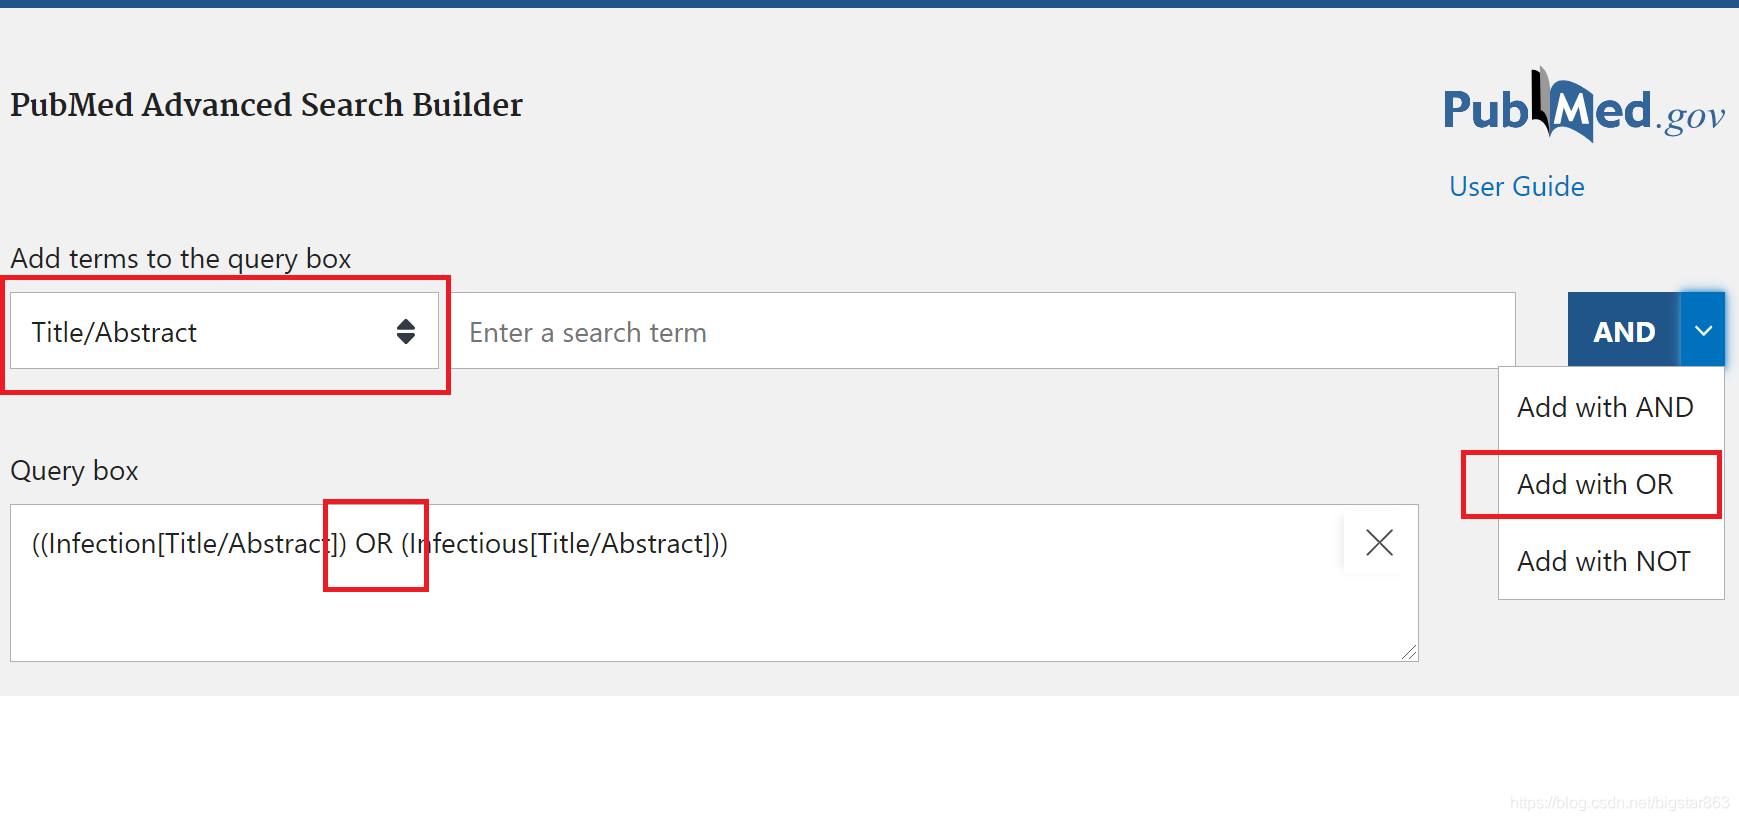
Task: Select "Add with NOT" from the menu
Action: [1603, 561]
